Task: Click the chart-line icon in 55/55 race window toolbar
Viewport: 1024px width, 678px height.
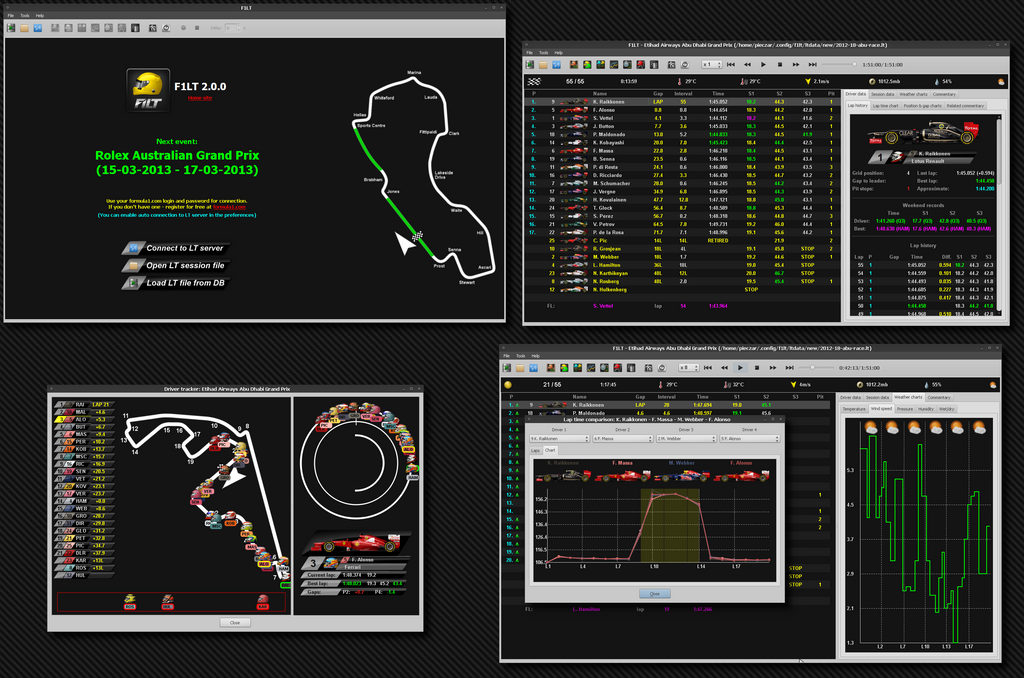Action: (614, 65)
